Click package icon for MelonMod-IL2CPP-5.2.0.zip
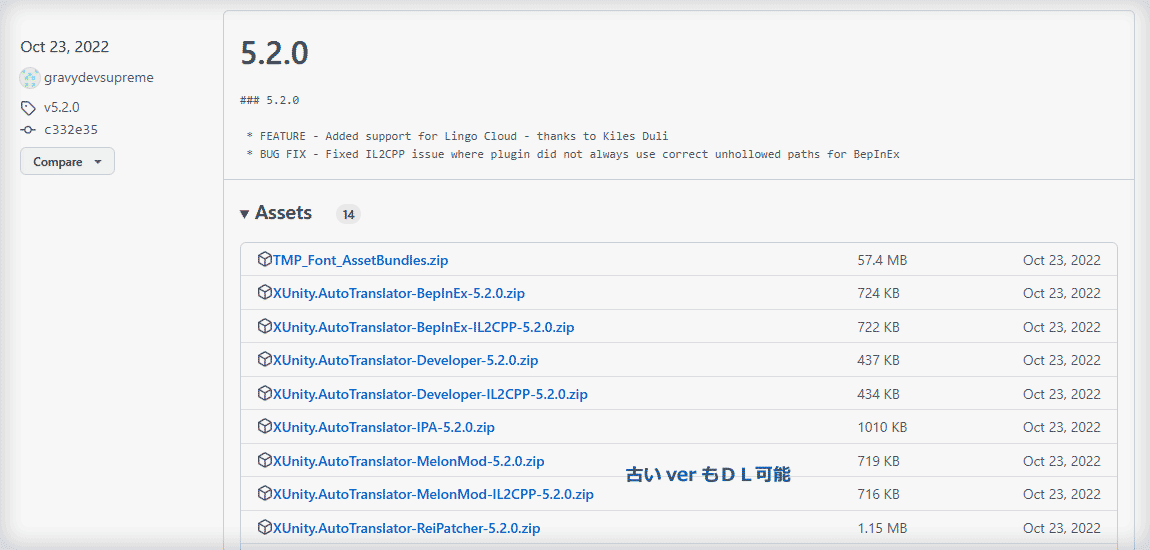Screen dimensions: 1150x550 tap(265, 494)
